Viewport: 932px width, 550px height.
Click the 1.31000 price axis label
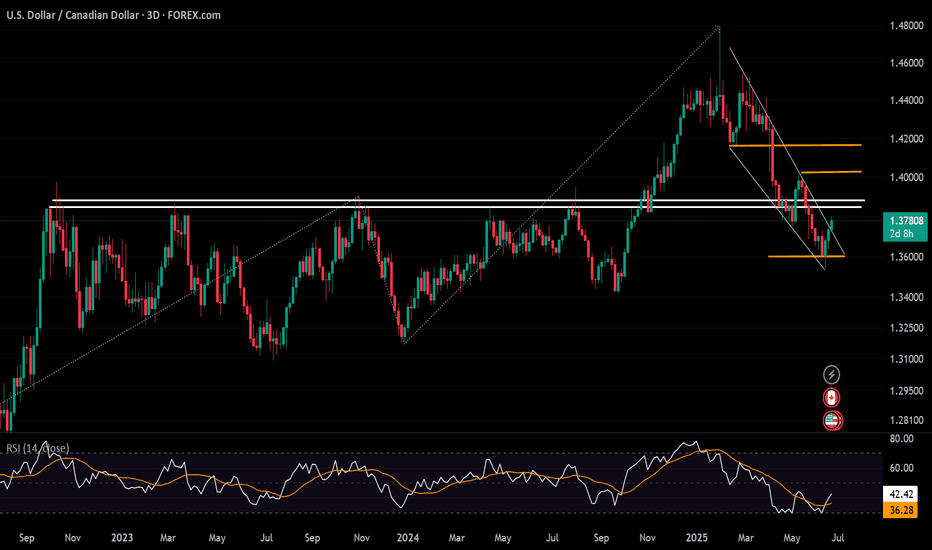pyautogui.click(x=906, y=359)
